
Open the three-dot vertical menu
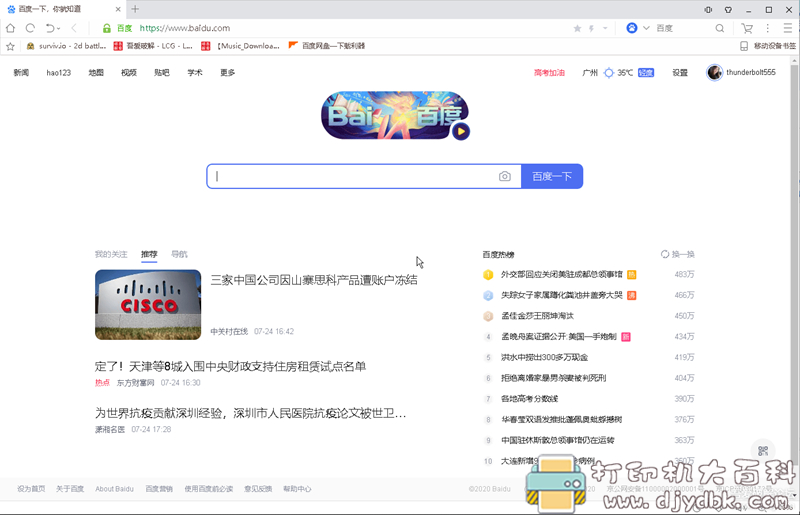point(767,28)
